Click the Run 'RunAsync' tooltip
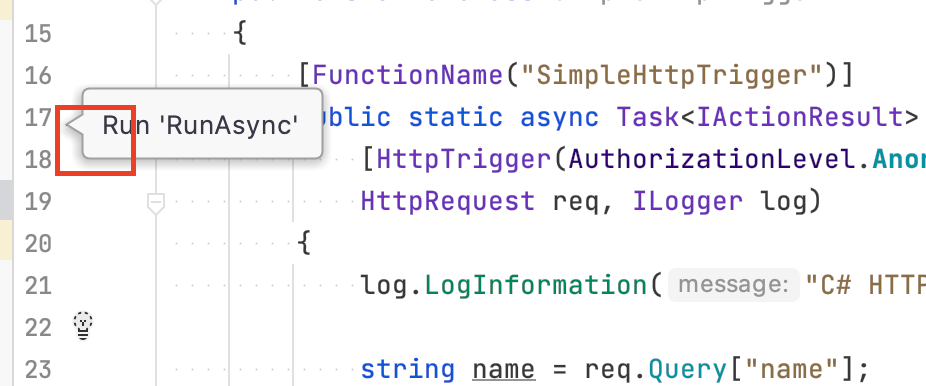Viewport: 926px width, 386px height. (x=202, y=125)
